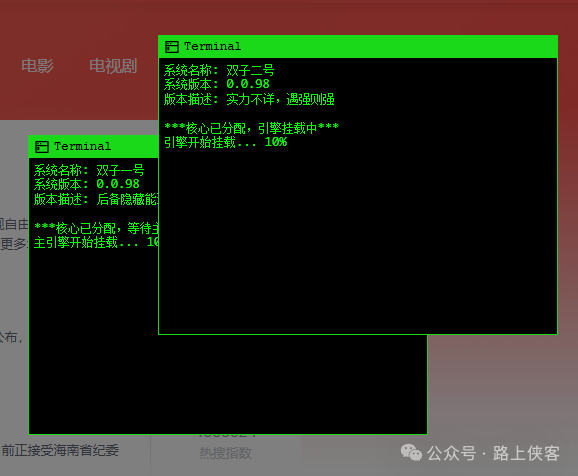The height and width of the screenshot is (476, 578).
Task: Click the front window's Terminal title text
Action: [x=213, y=46]
